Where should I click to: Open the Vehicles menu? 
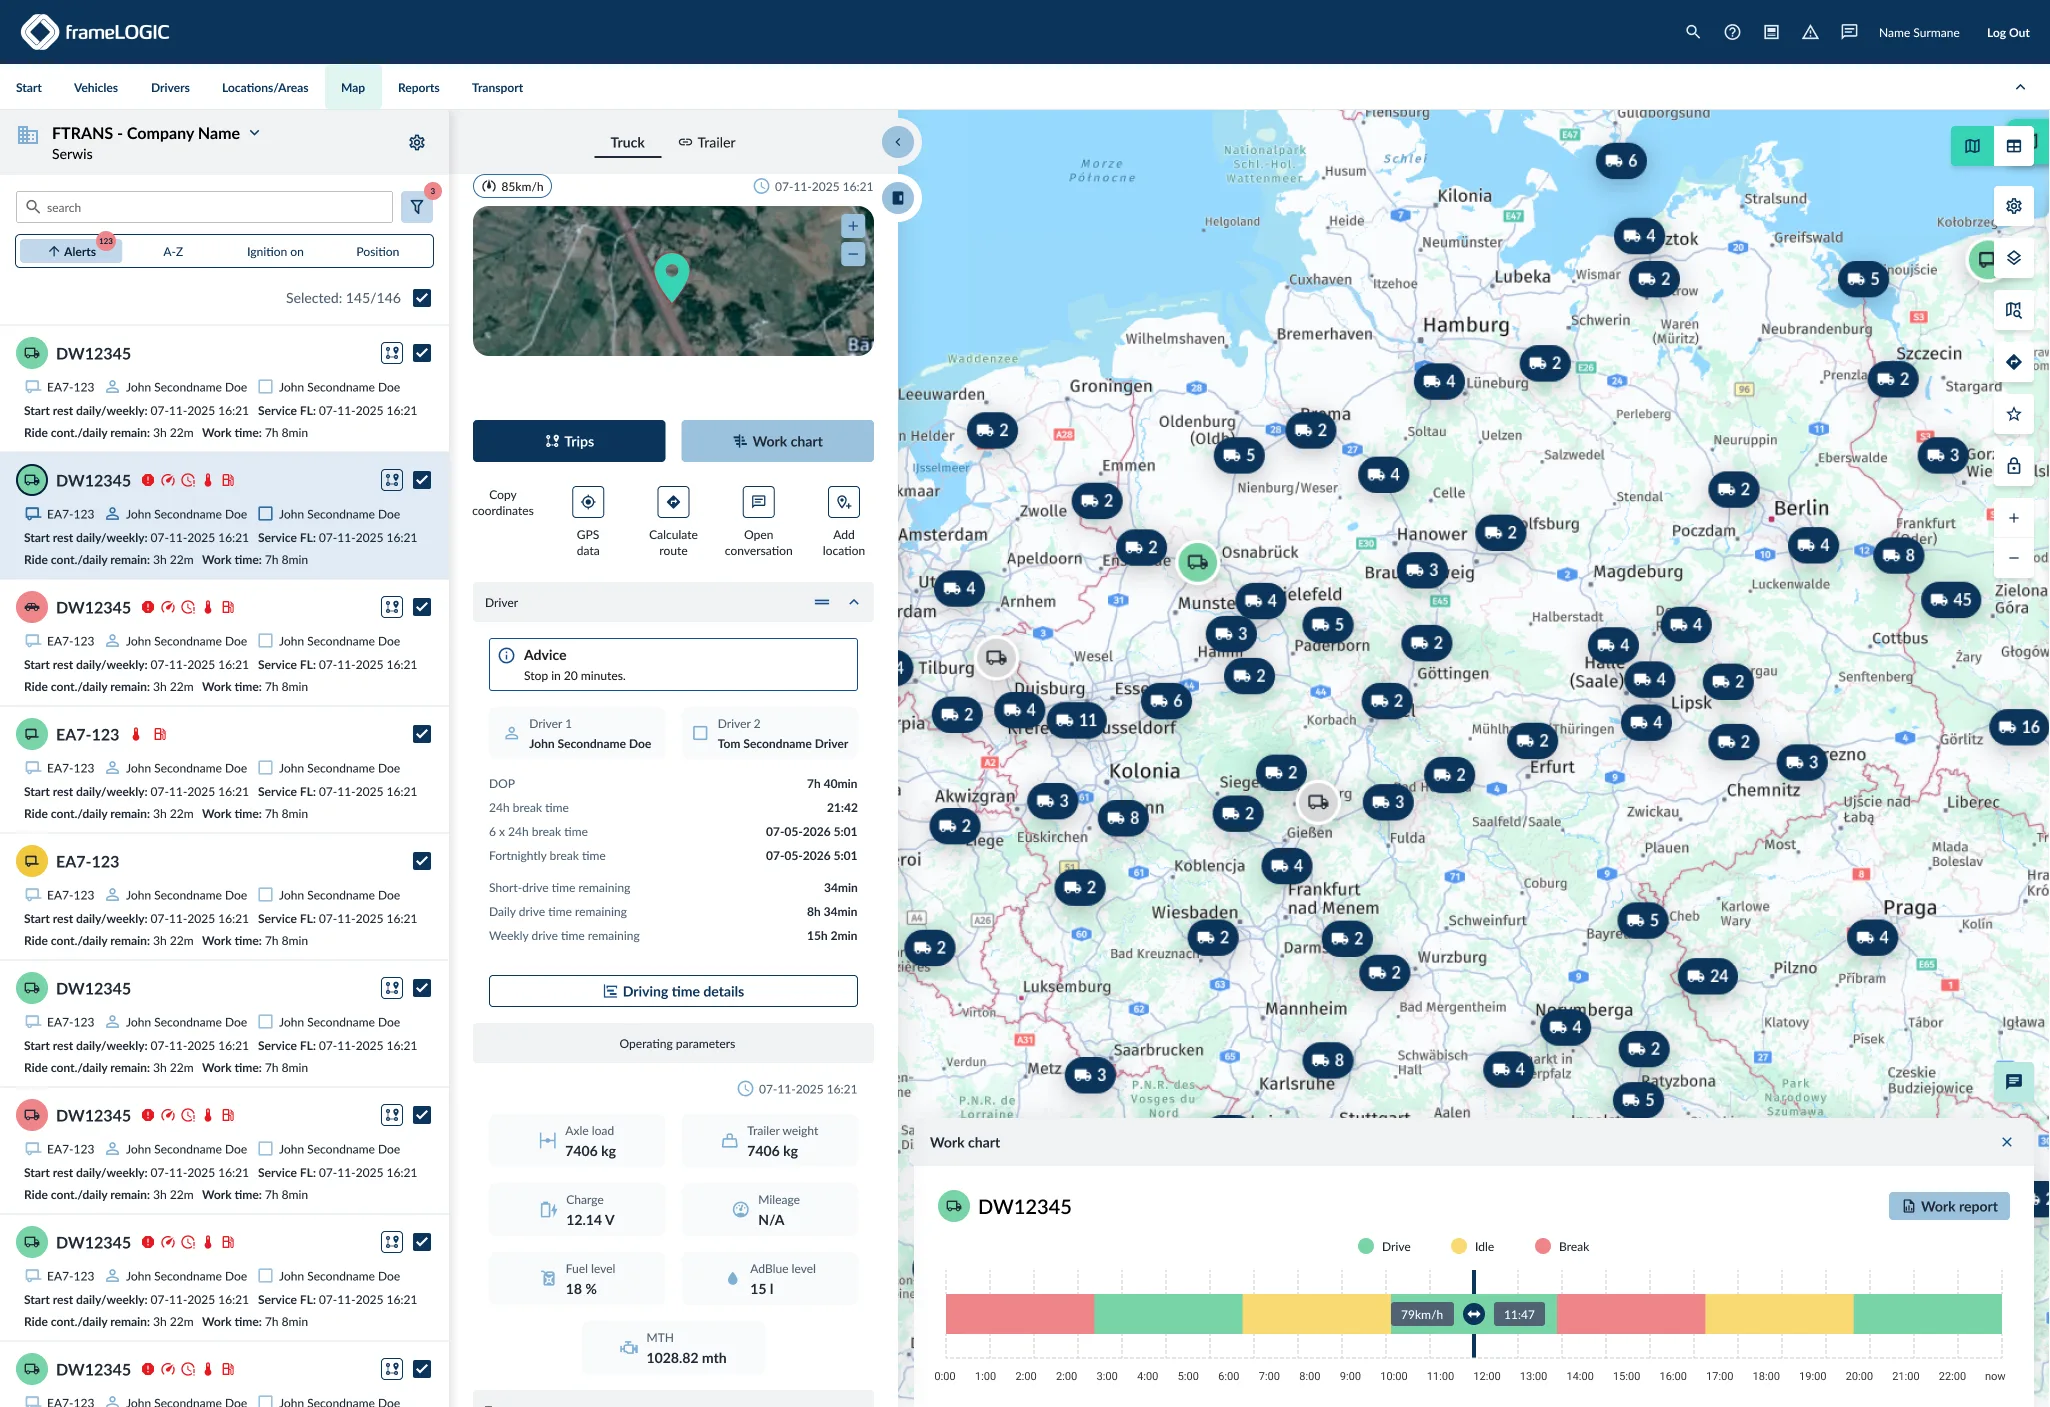pyautogui.click(x=96, y=88)
